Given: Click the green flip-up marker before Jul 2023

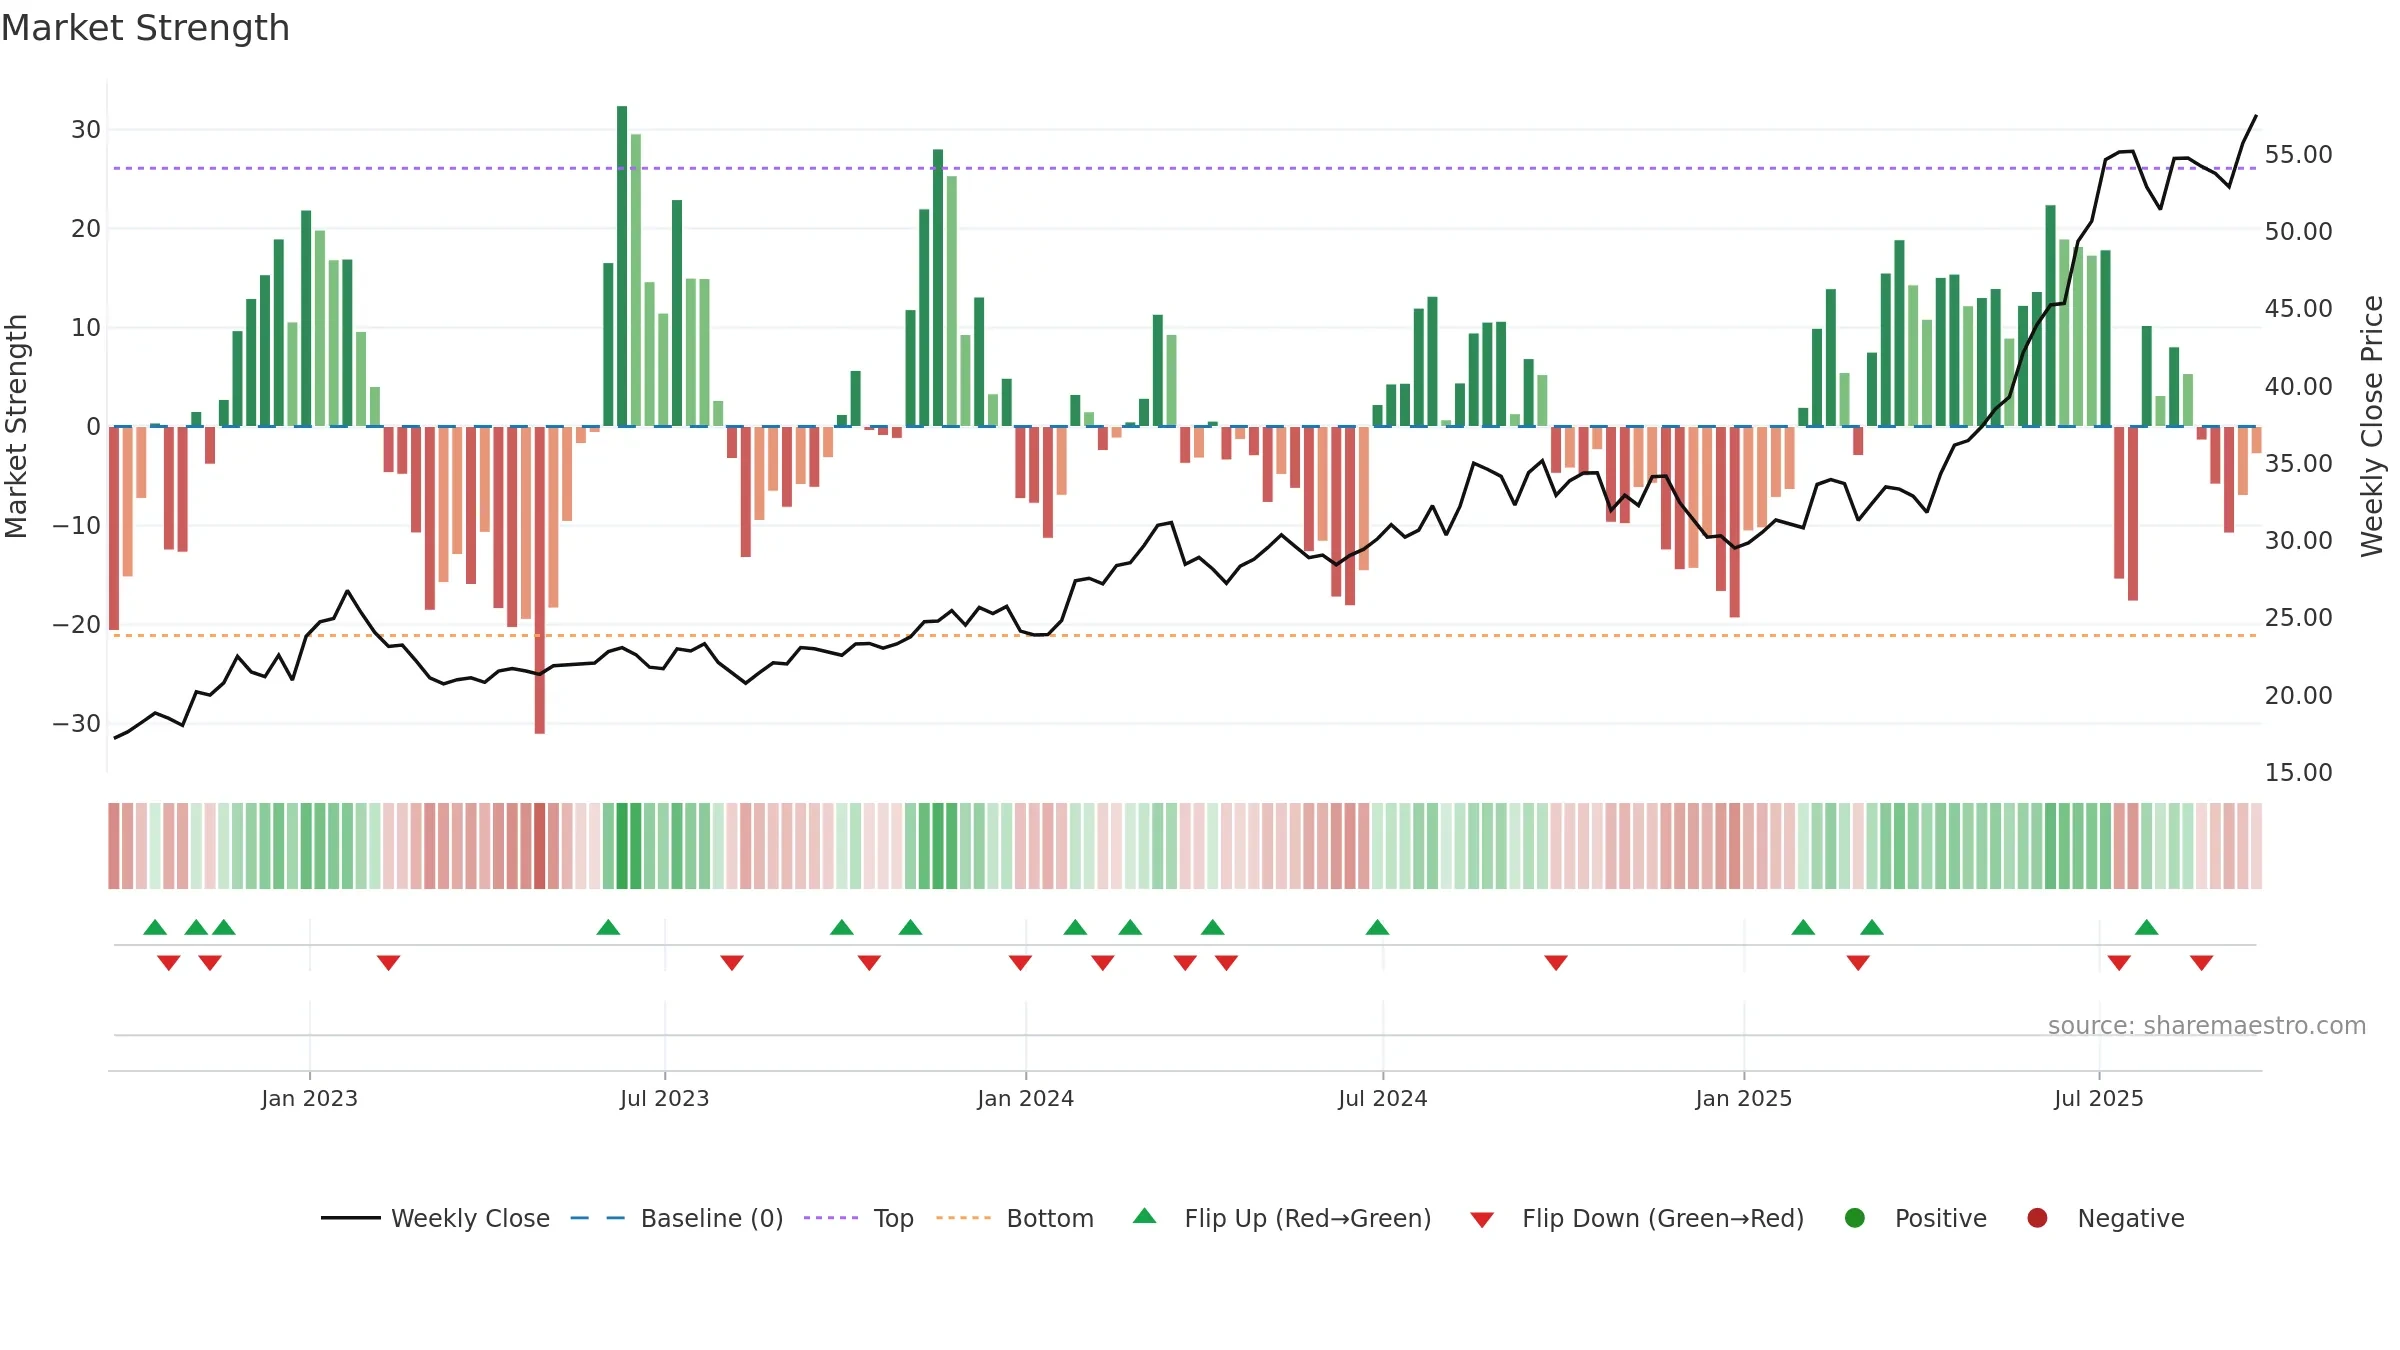Looking at the screenshot, I should [608, 927].
